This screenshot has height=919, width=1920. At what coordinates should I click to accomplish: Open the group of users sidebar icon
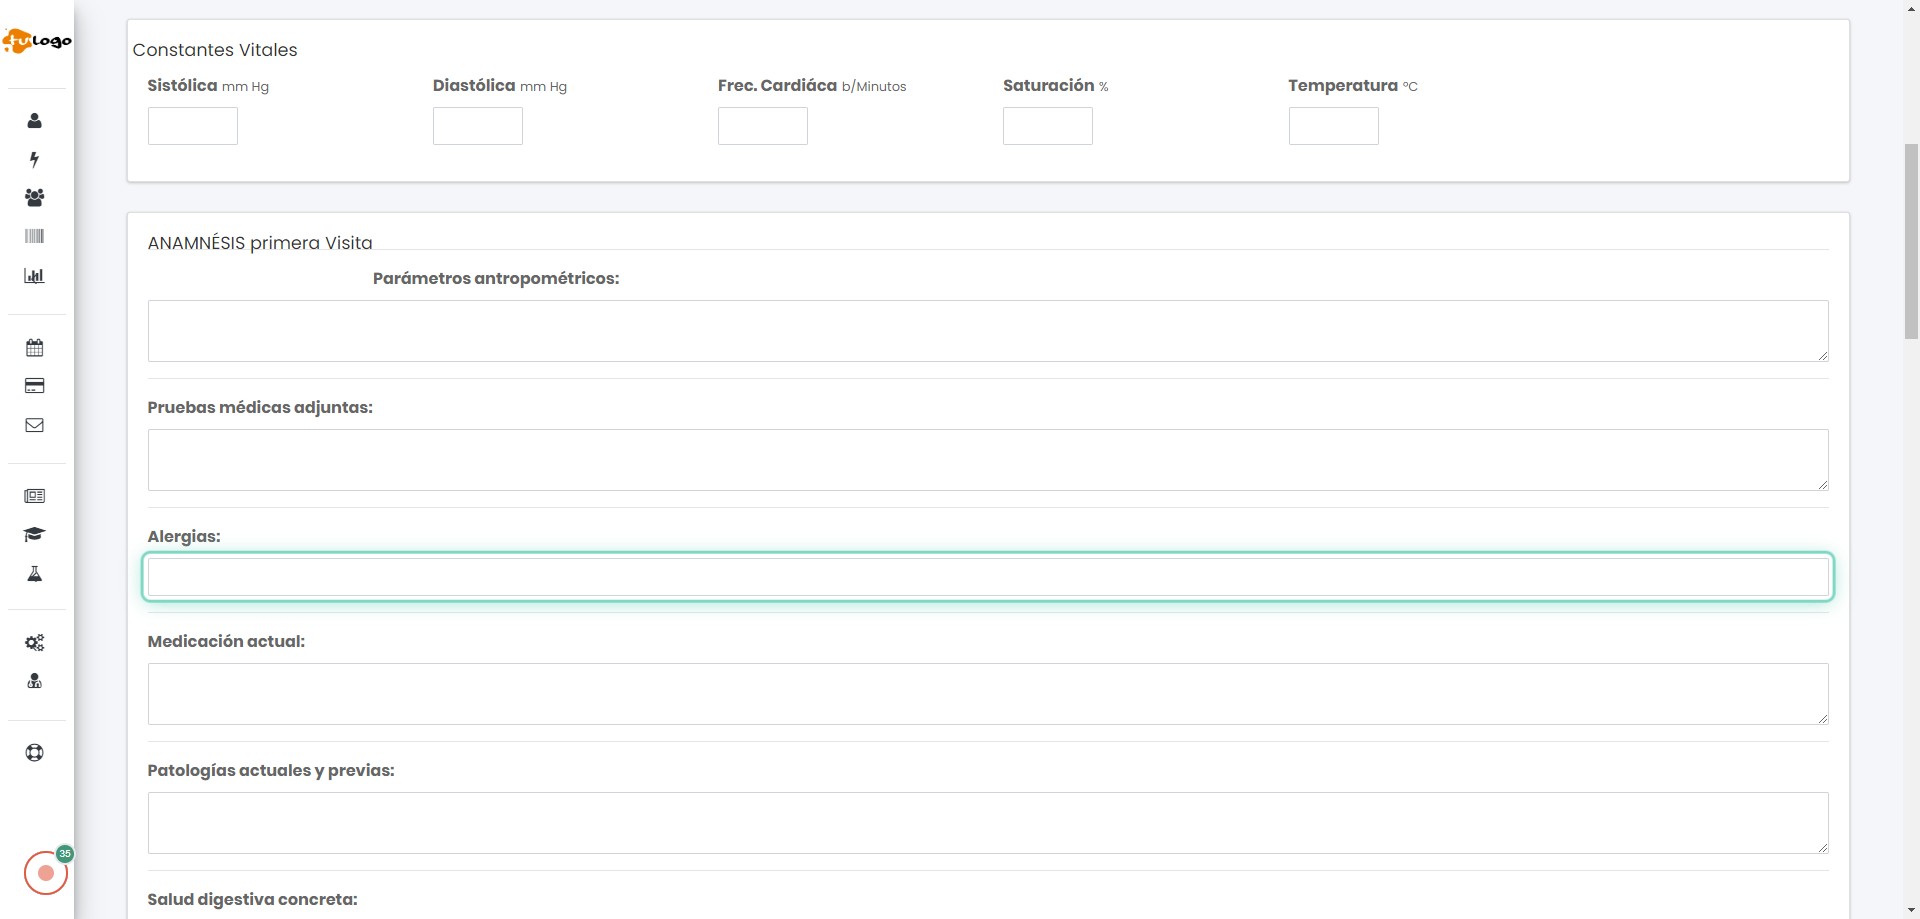(x=35, y=198)
